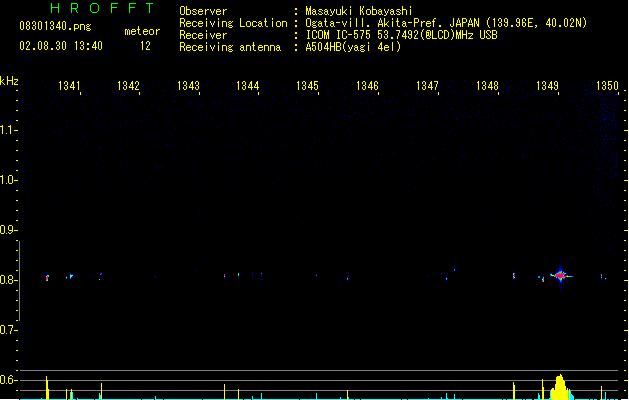
Task: Click the yellow intensity peak below the 1349 echo
Action: [560, 387]
